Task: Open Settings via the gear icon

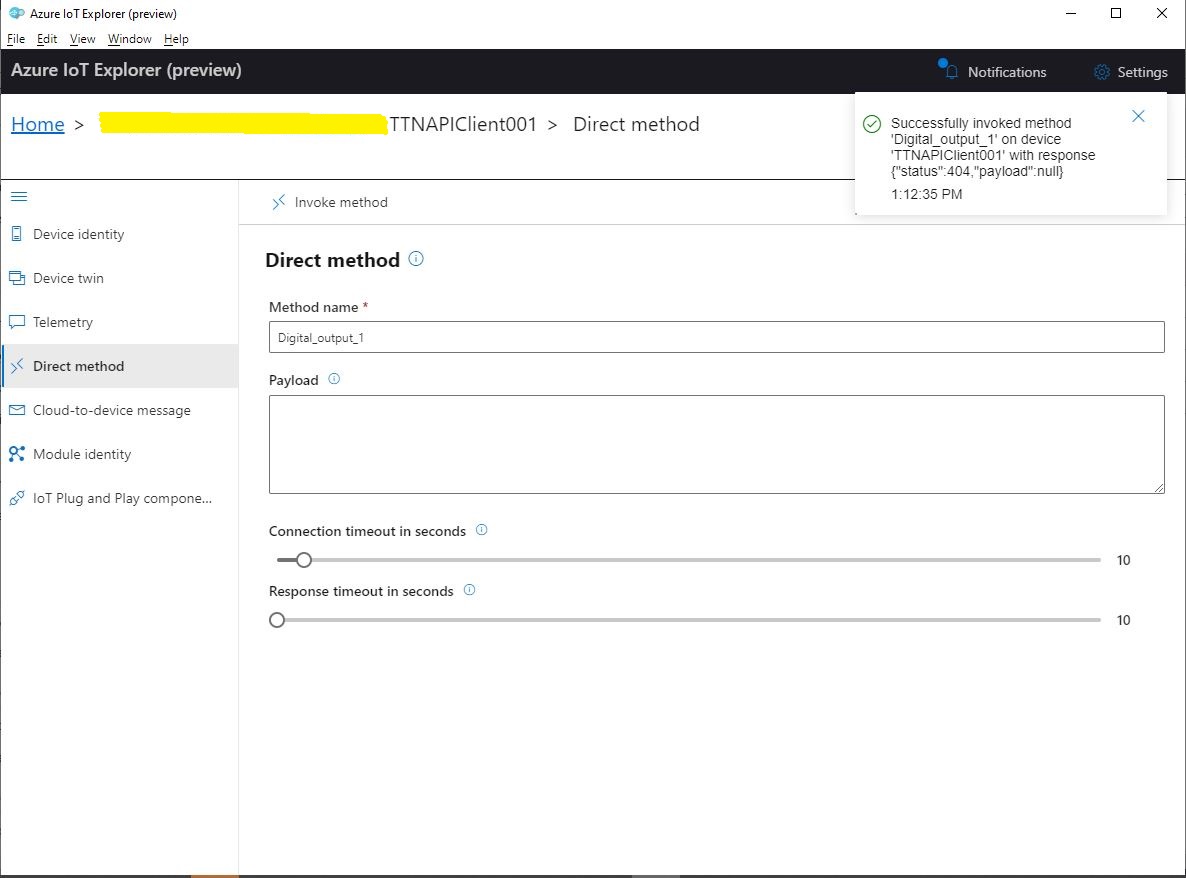Action: tap(1102, 72)
